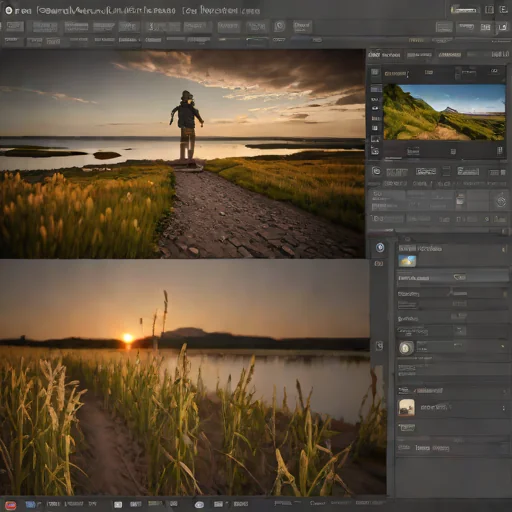Toggle the small checkbox in fourth property row
The height and width of the screenshot is (512, 512).
(x=460, y=331)
